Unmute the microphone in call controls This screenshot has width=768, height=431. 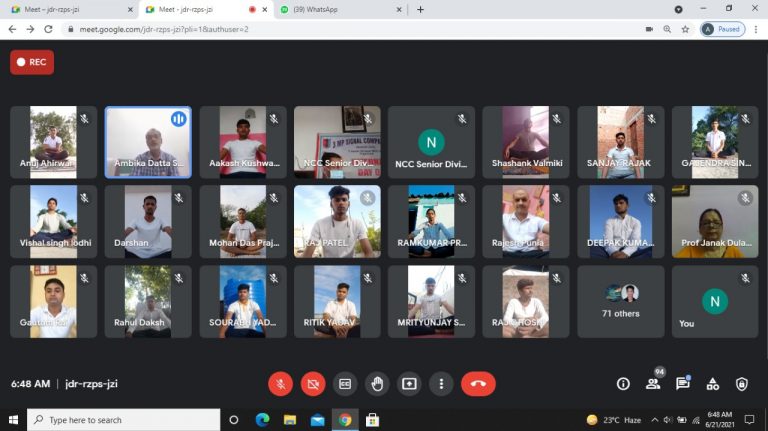(281, 383)
